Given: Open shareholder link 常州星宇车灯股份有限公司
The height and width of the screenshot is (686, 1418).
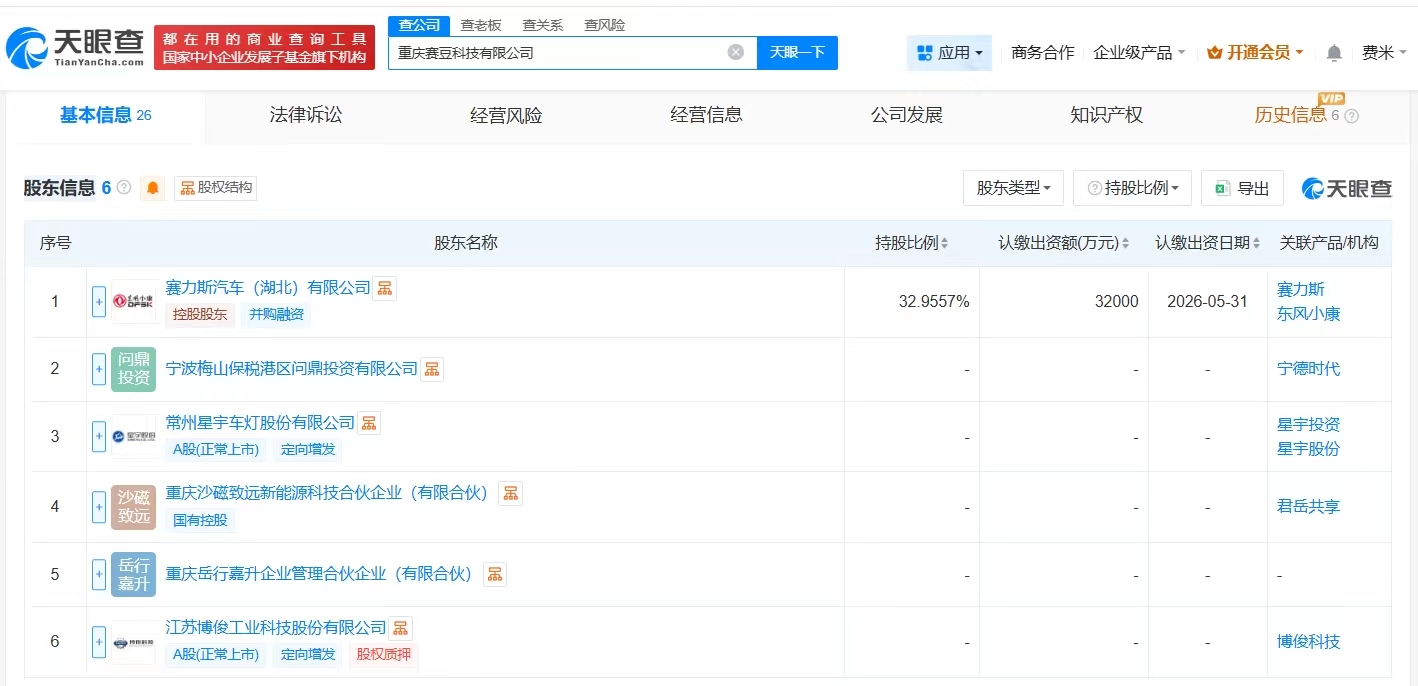Looking at the screenshot, I should 260,423.
